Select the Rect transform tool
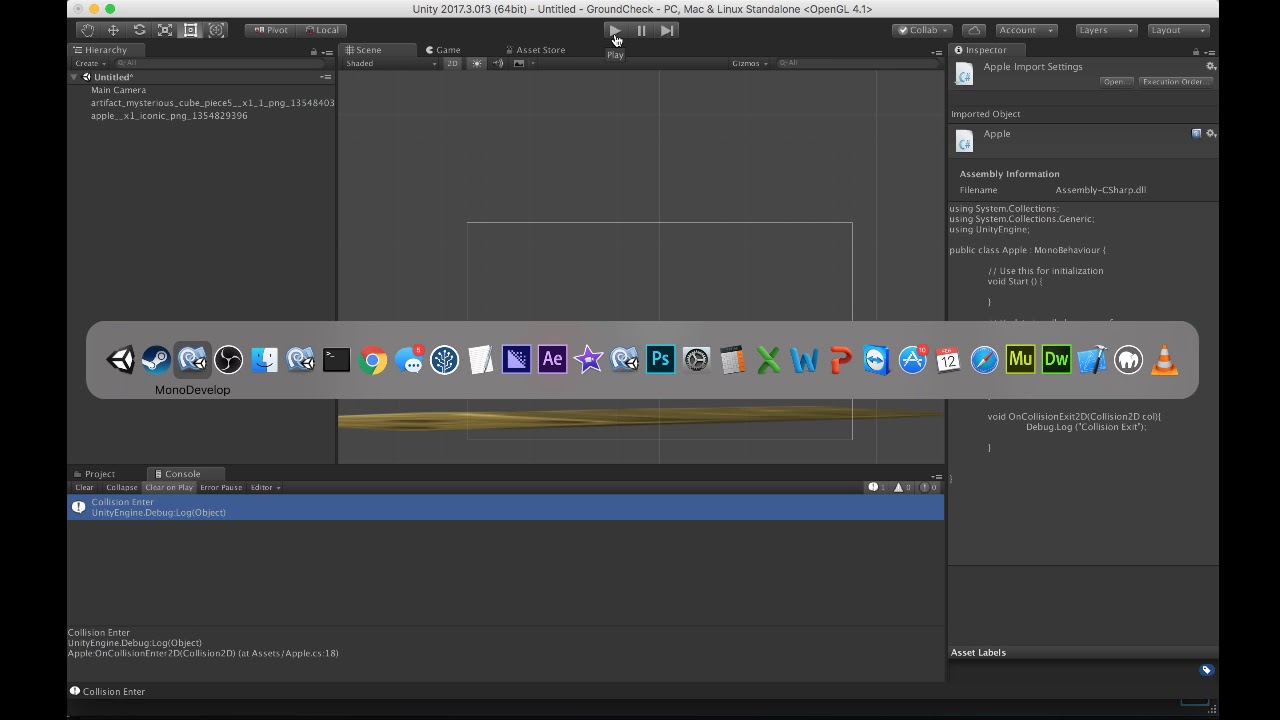This screenshot has height=720, width=1280. (x=190, y=30)
